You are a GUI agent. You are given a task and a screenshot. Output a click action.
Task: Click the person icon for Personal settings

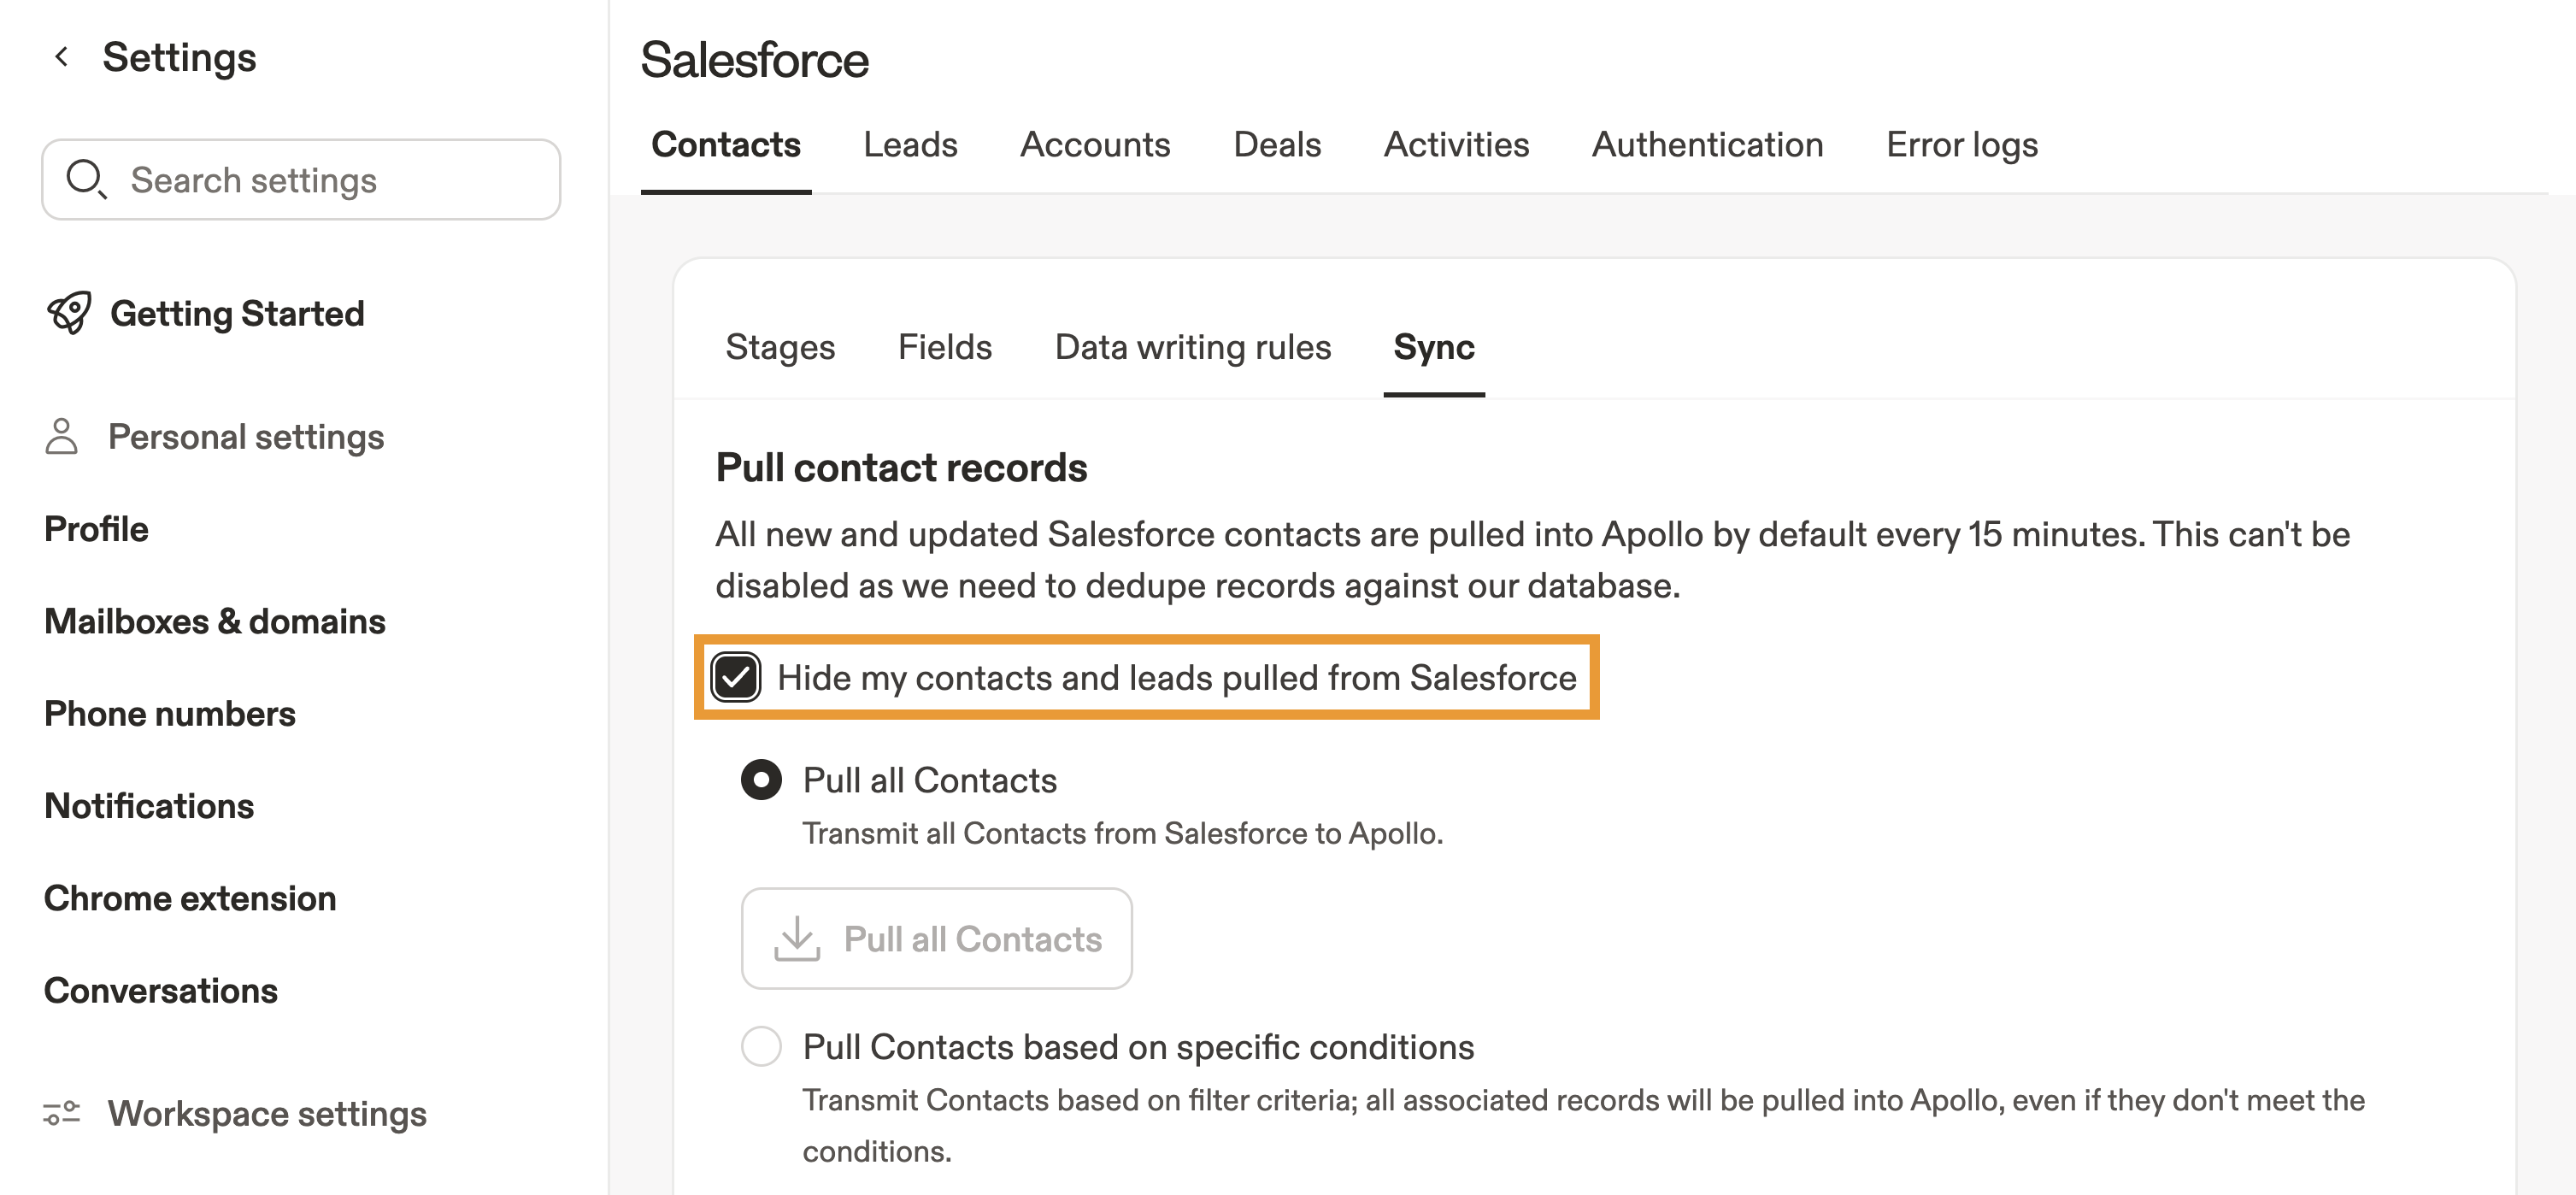[62, 437]
